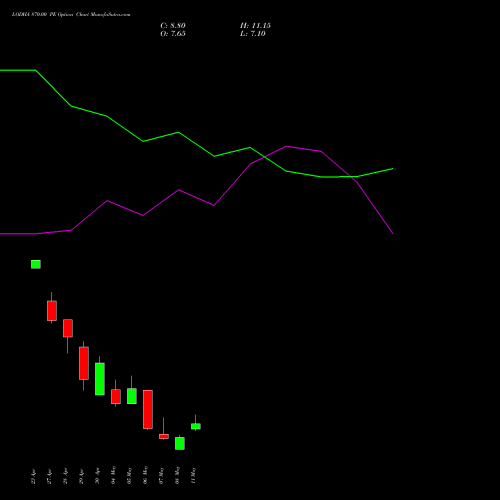Click the '28 Apr' date axis label
This screenshot has width=500, height=500.
tap(65, 477)
